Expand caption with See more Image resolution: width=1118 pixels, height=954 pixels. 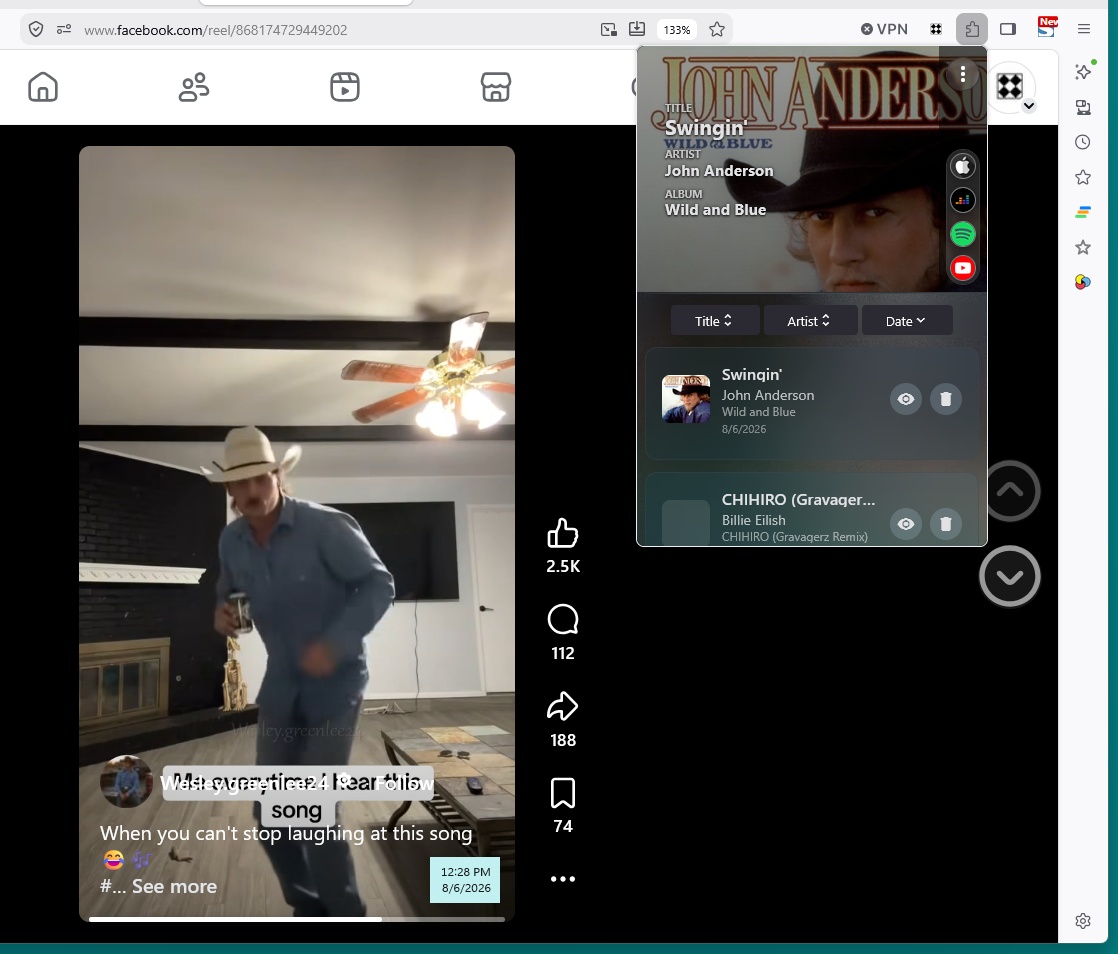click(174, 886)
